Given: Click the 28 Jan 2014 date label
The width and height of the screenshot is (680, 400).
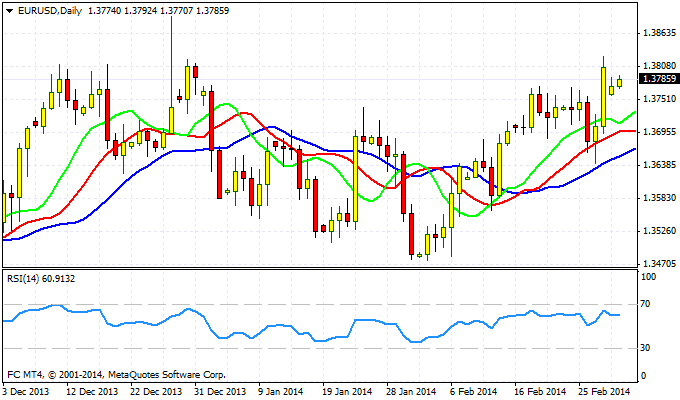Looking at the screenshot, I should coord(410,392).
